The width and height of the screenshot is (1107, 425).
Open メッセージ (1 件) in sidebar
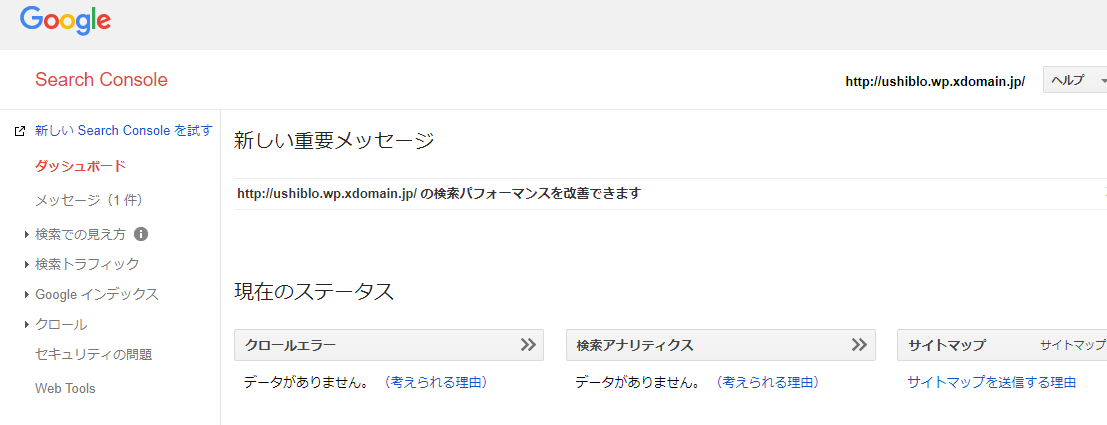point(90,200)
